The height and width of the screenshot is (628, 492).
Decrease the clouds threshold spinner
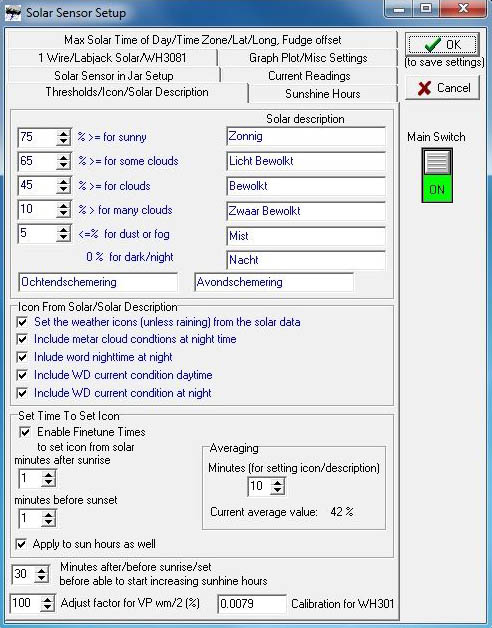pos(63,189)
